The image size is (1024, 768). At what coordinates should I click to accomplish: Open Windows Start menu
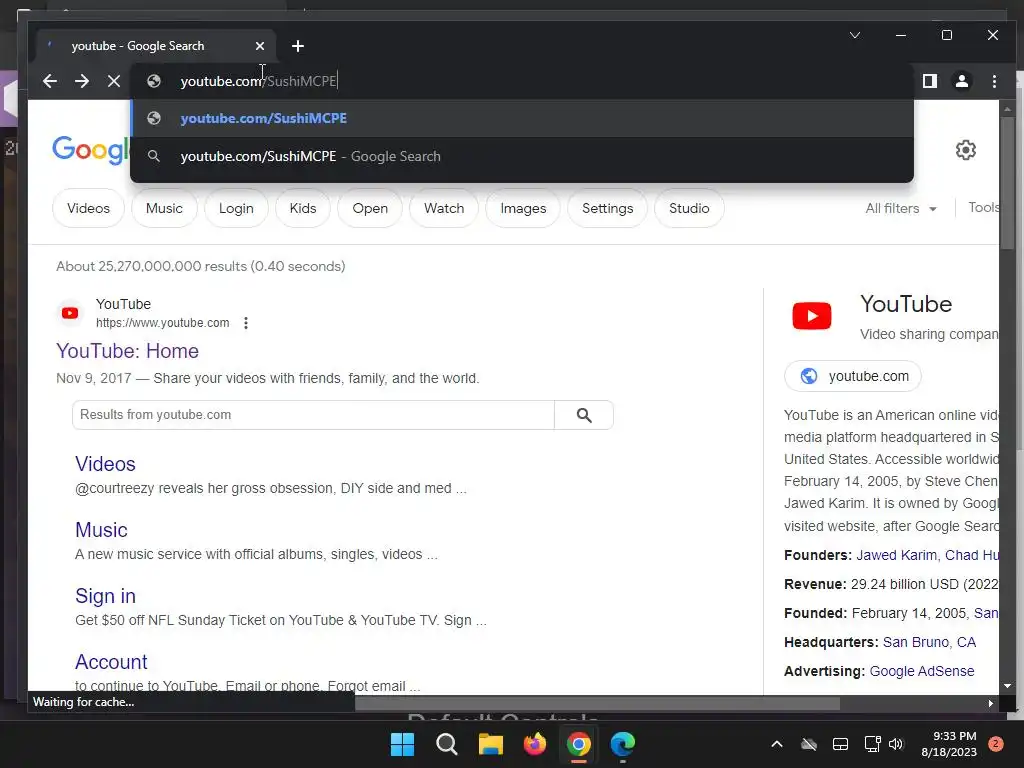(x=402, y=744)
